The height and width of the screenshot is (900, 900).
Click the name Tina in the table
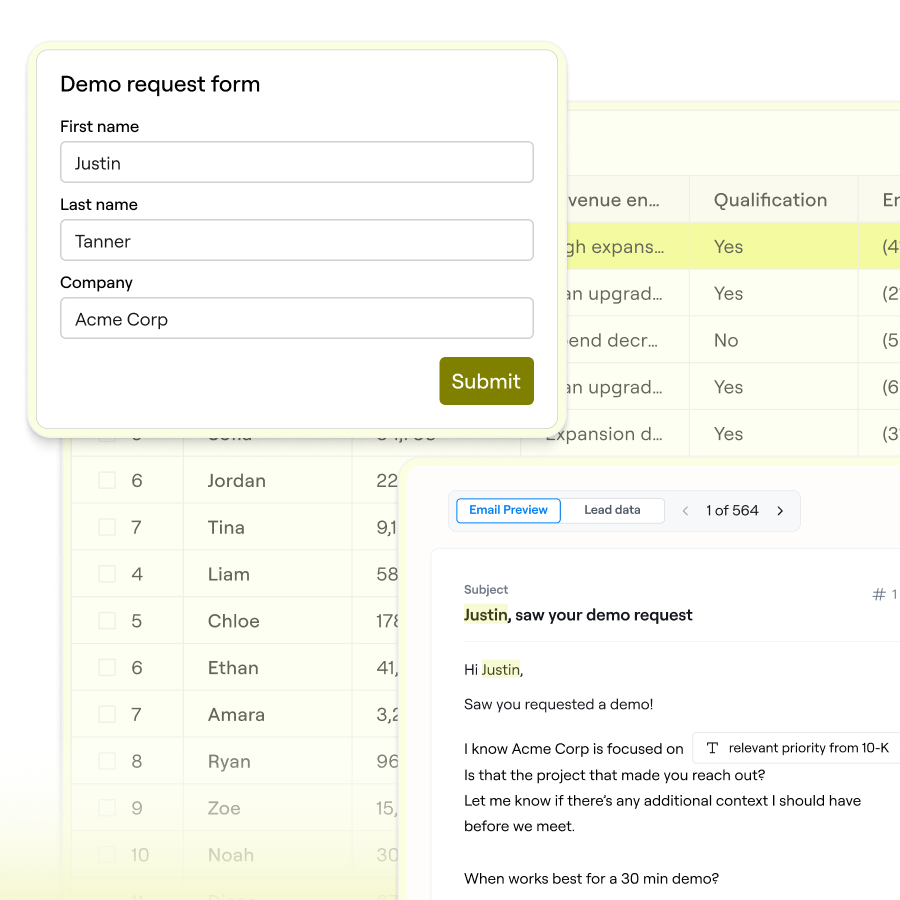[x=226, y=527]
